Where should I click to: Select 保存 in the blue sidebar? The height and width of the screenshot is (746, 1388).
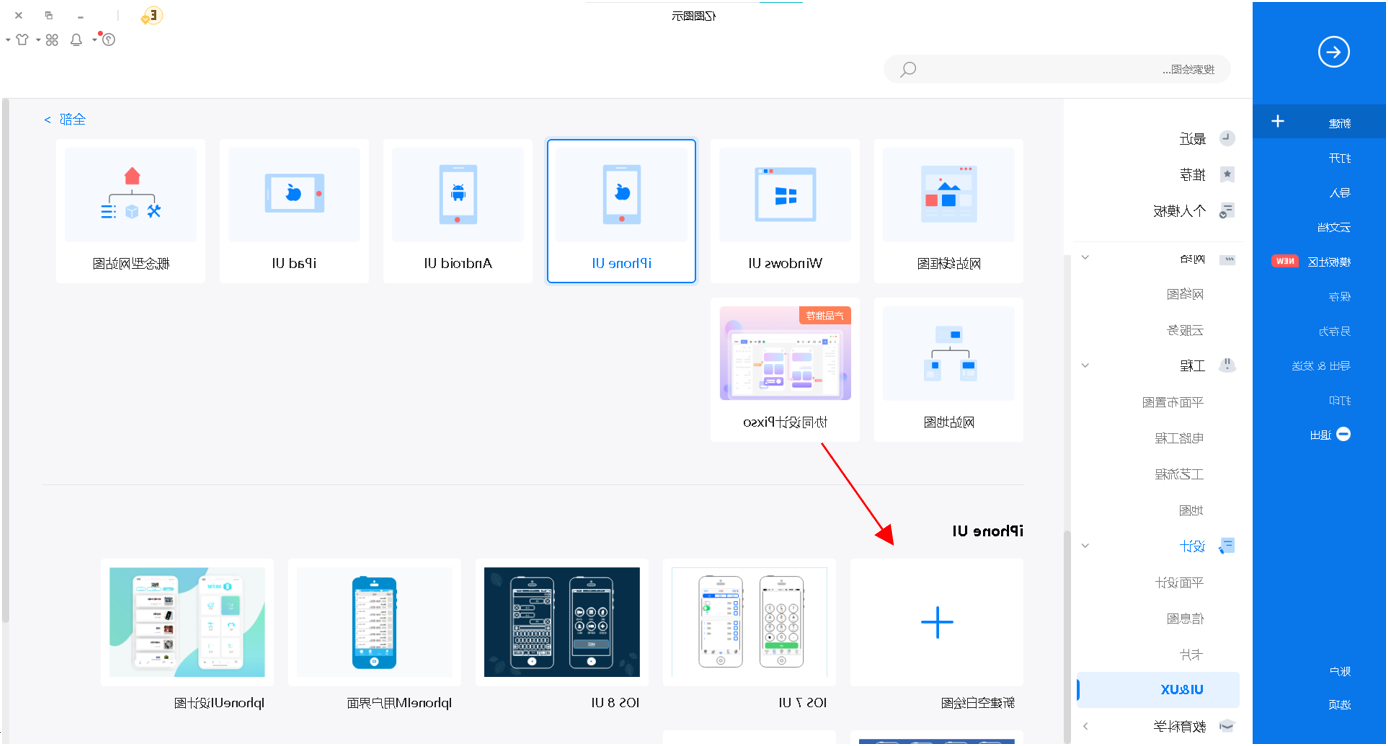[x=1339, y=297]
